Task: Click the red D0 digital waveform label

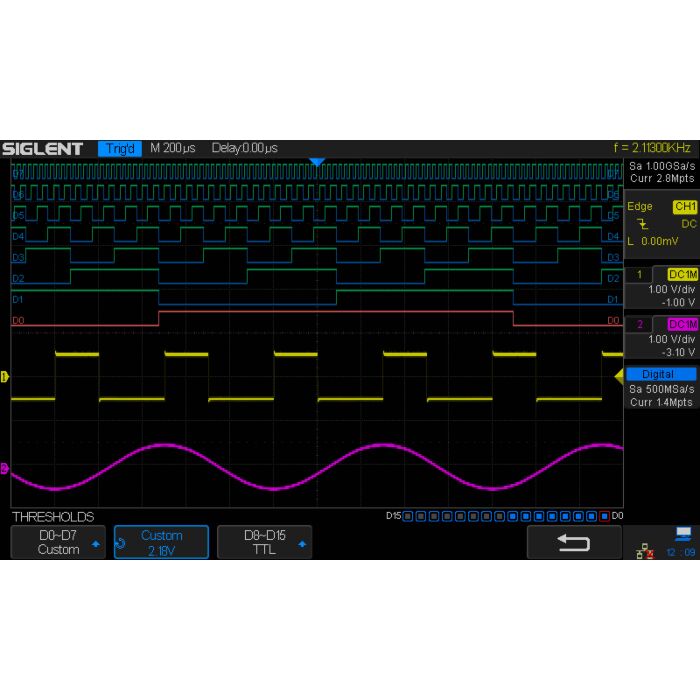Action: [17, 321]
